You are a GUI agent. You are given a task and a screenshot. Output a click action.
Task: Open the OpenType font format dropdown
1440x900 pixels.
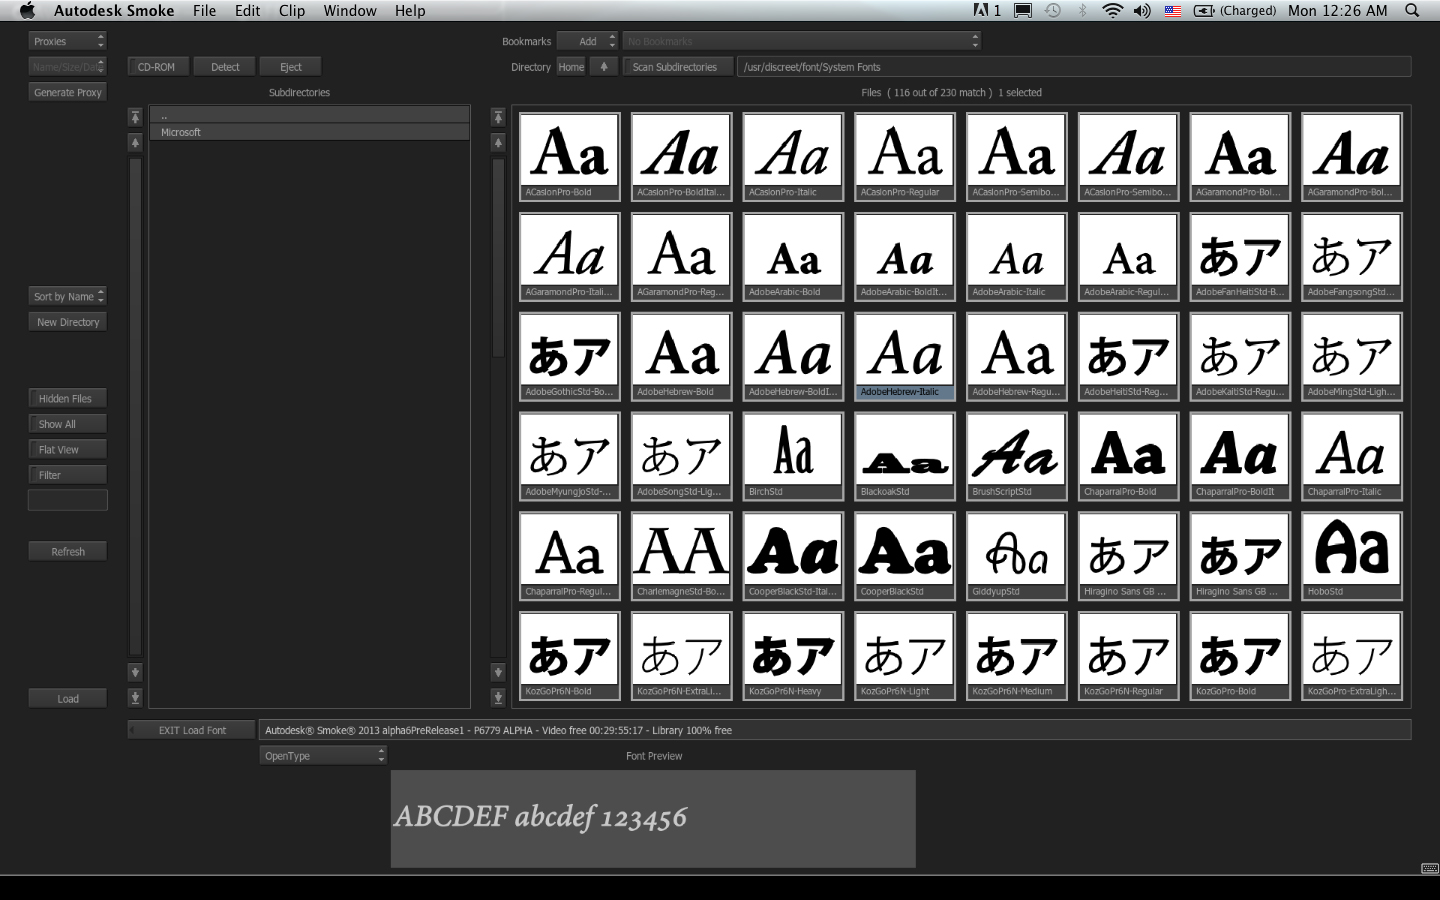[322, 756]
